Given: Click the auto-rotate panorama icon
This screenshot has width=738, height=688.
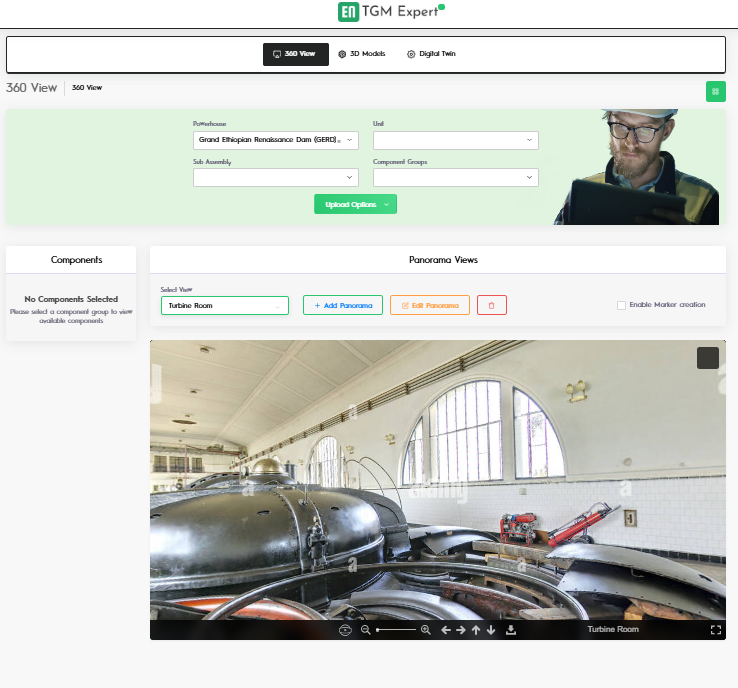Looking at the screenshot, I should [346, 630].
